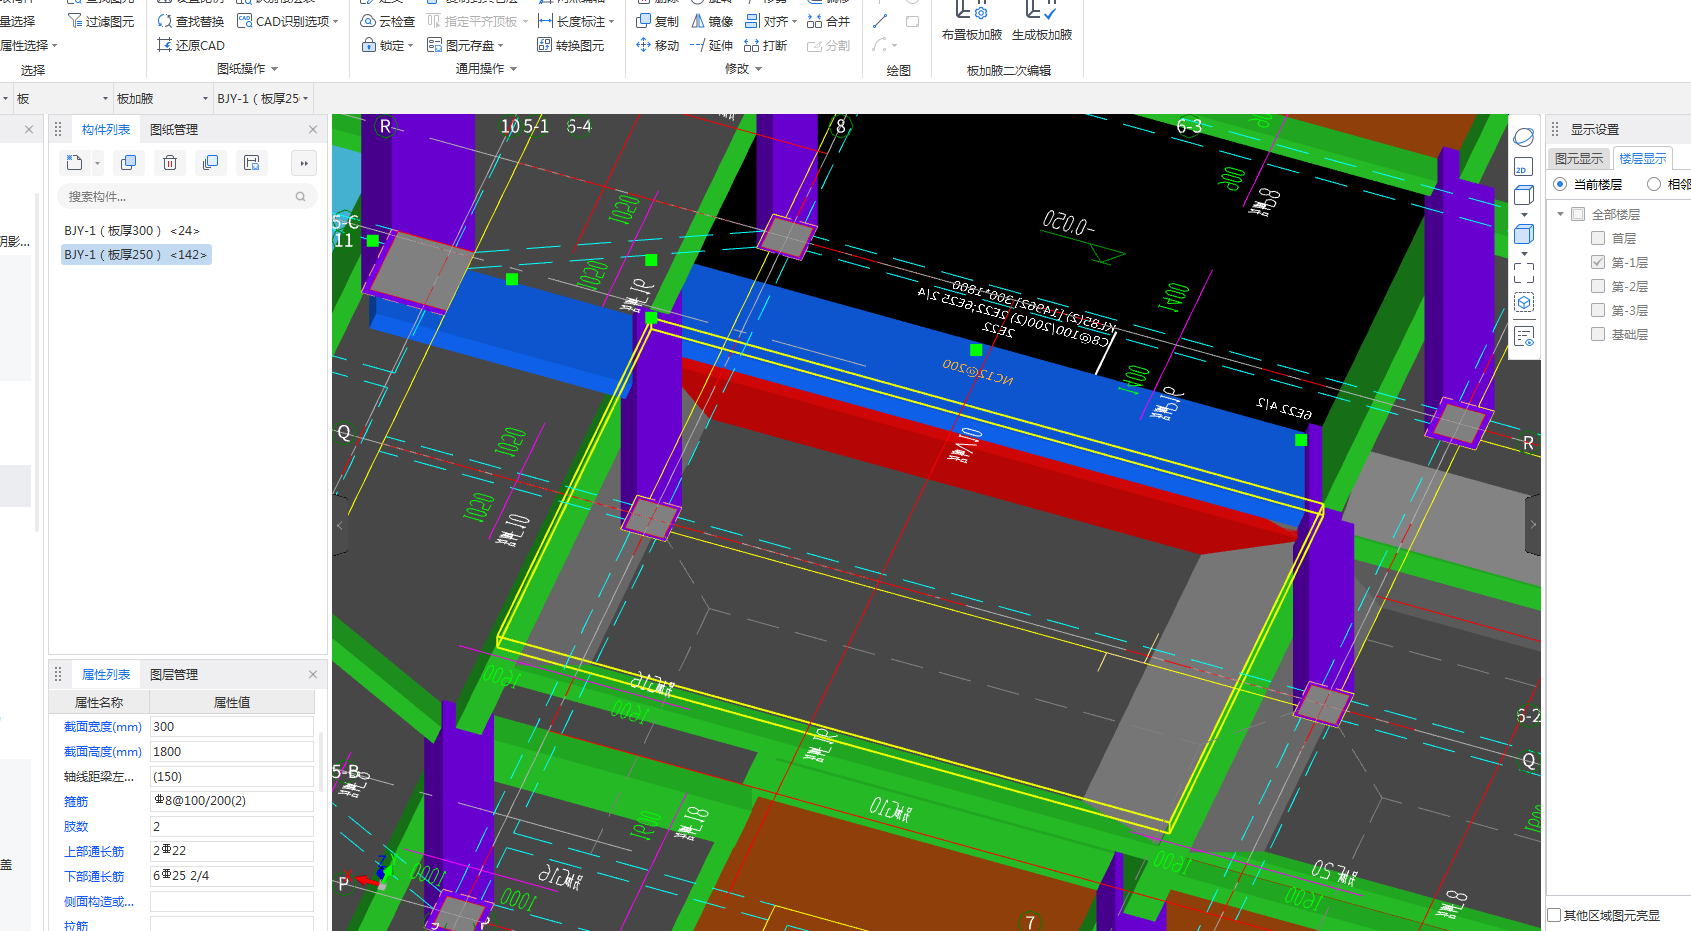This screenshot has width=1691, height=931.
Task: Uncheck the 第-1层 floor checkbox
Action: (1598, 262)
